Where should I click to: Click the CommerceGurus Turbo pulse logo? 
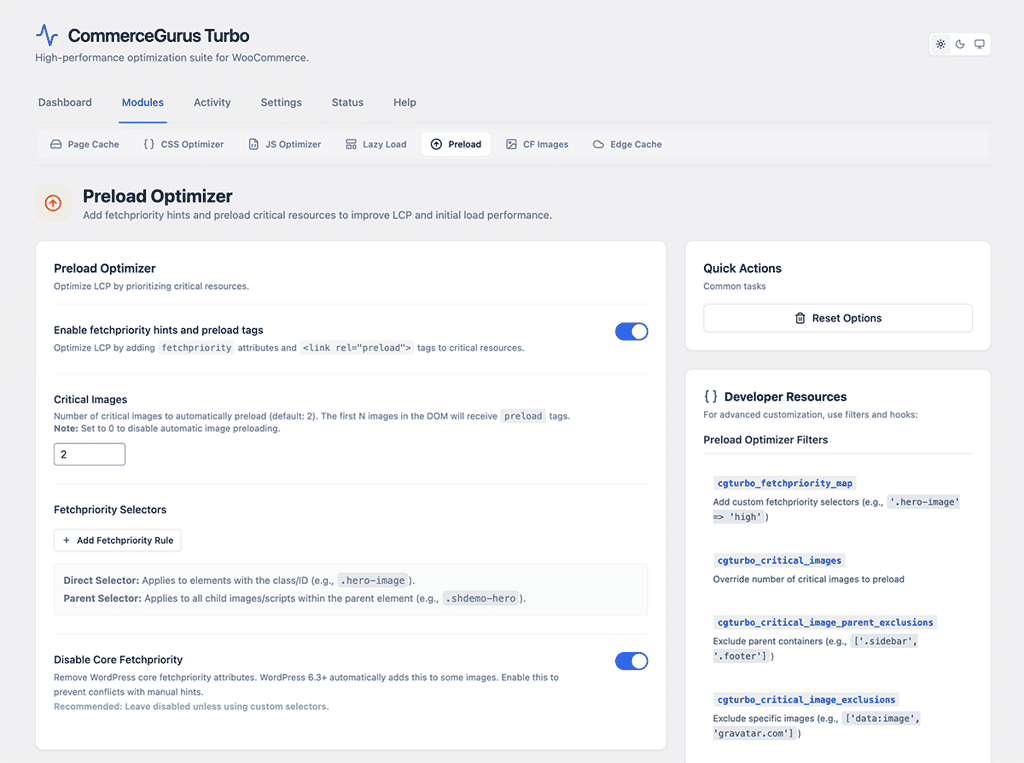pyautogui.click(x=47, y=35)
